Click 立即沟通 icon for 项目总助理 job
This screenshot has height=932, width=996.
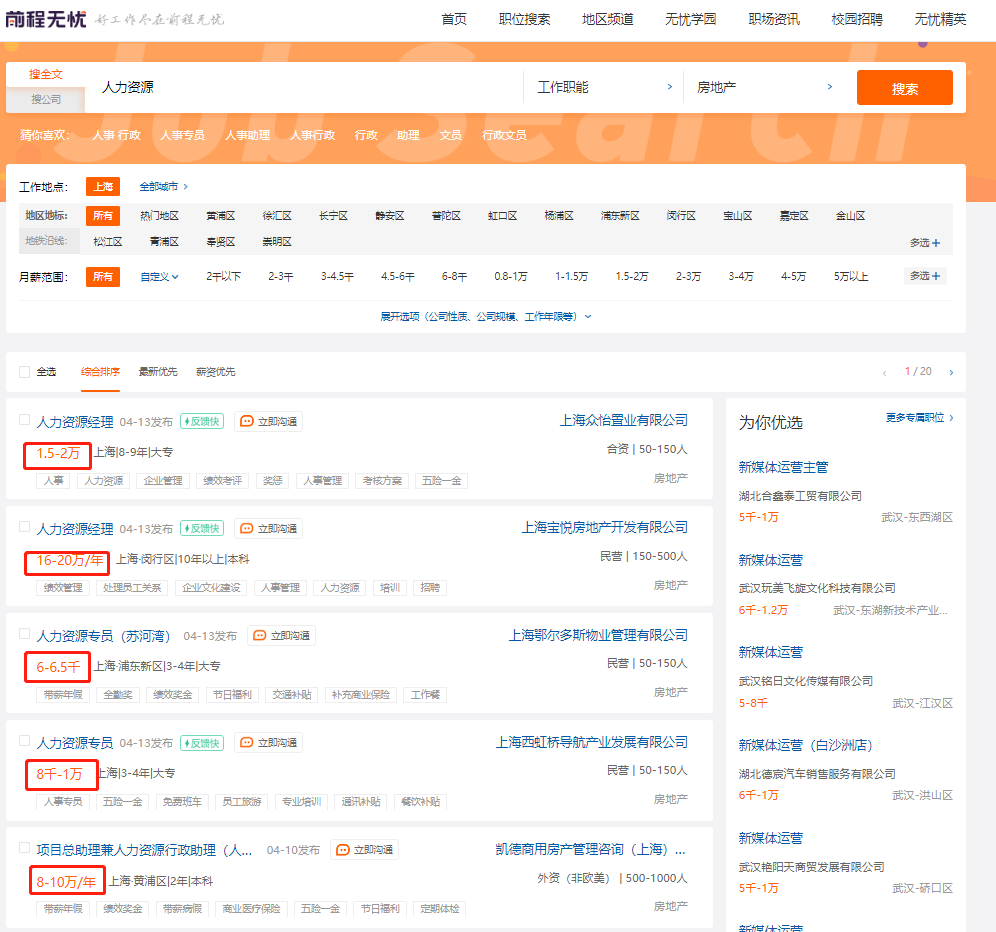pyautogui.click(x=343, y=850)
